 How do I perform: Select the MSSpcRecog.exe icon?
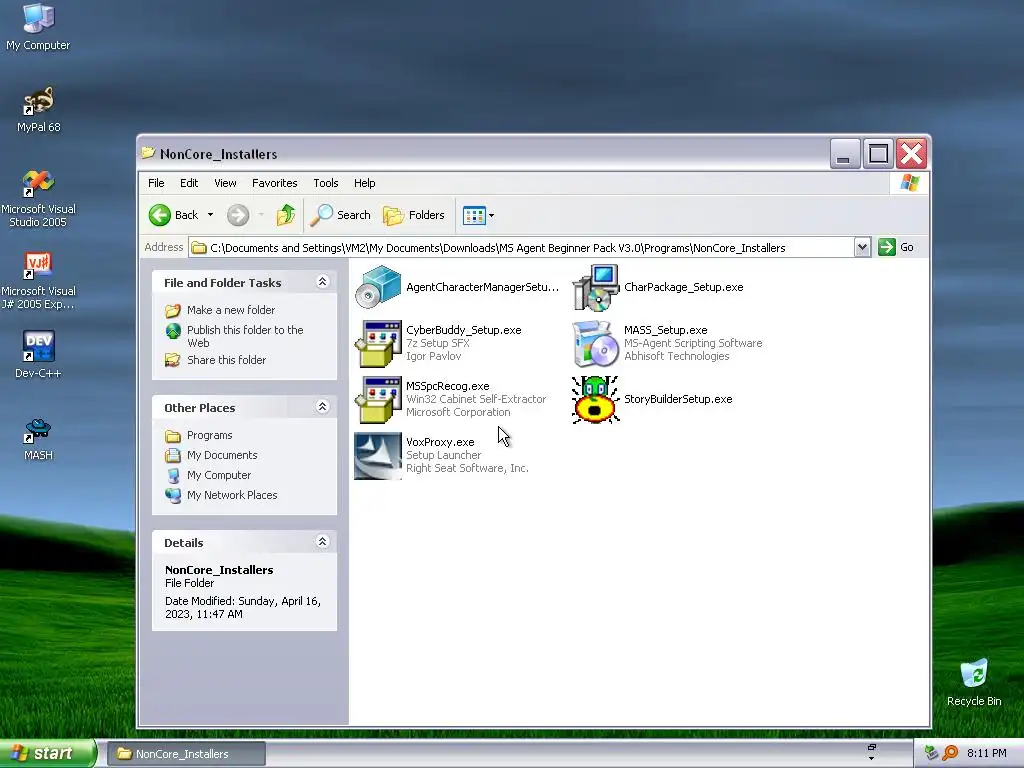378,400
